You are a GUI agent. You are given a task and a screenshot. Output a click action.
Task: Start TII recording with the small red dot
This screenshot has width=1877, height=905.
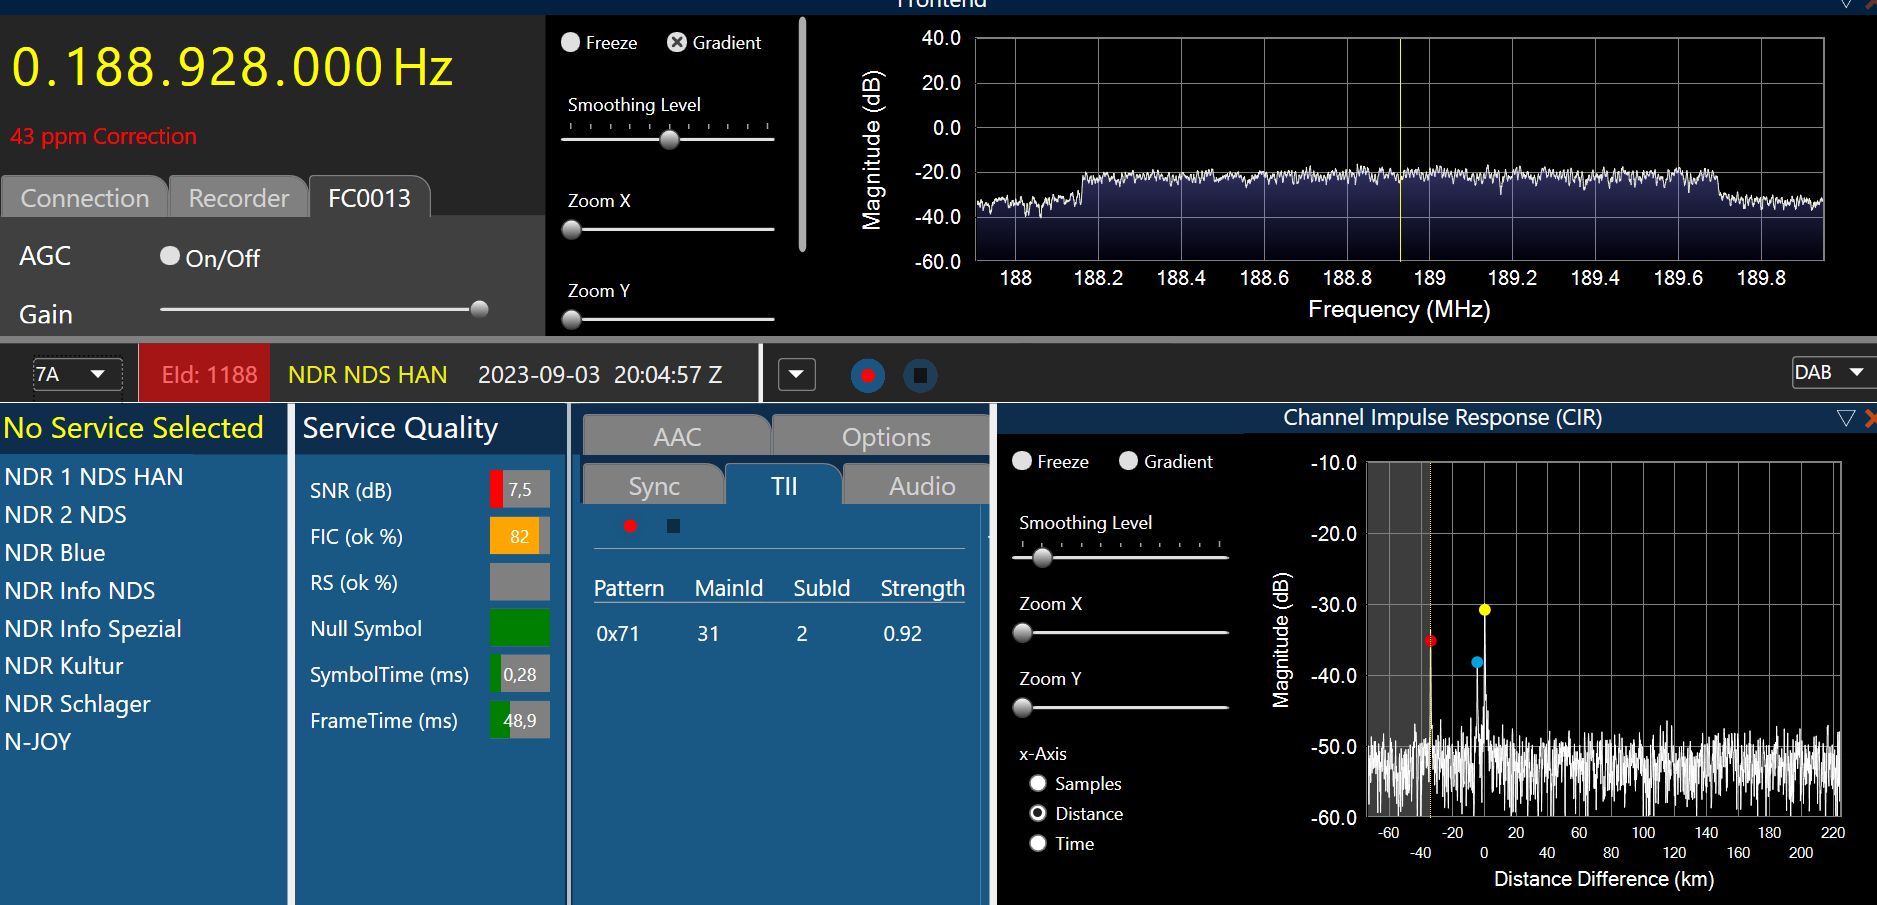630,526
